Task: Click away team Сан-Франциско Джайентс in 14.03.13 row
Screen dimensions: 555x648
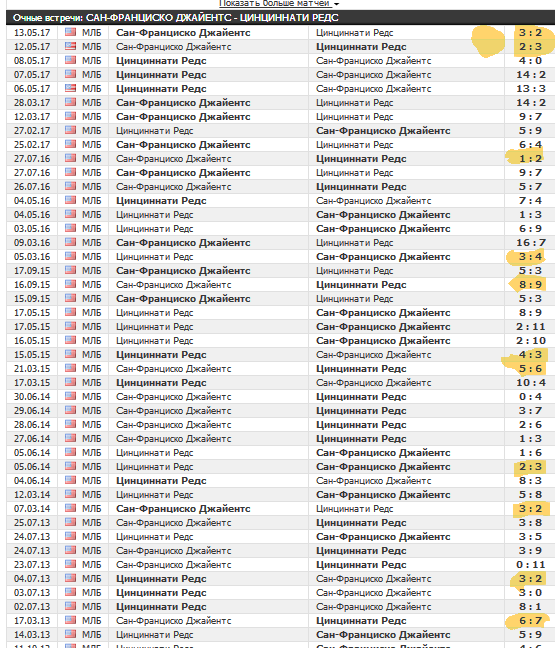Action: pyautogui.click(x=383, y=635)
